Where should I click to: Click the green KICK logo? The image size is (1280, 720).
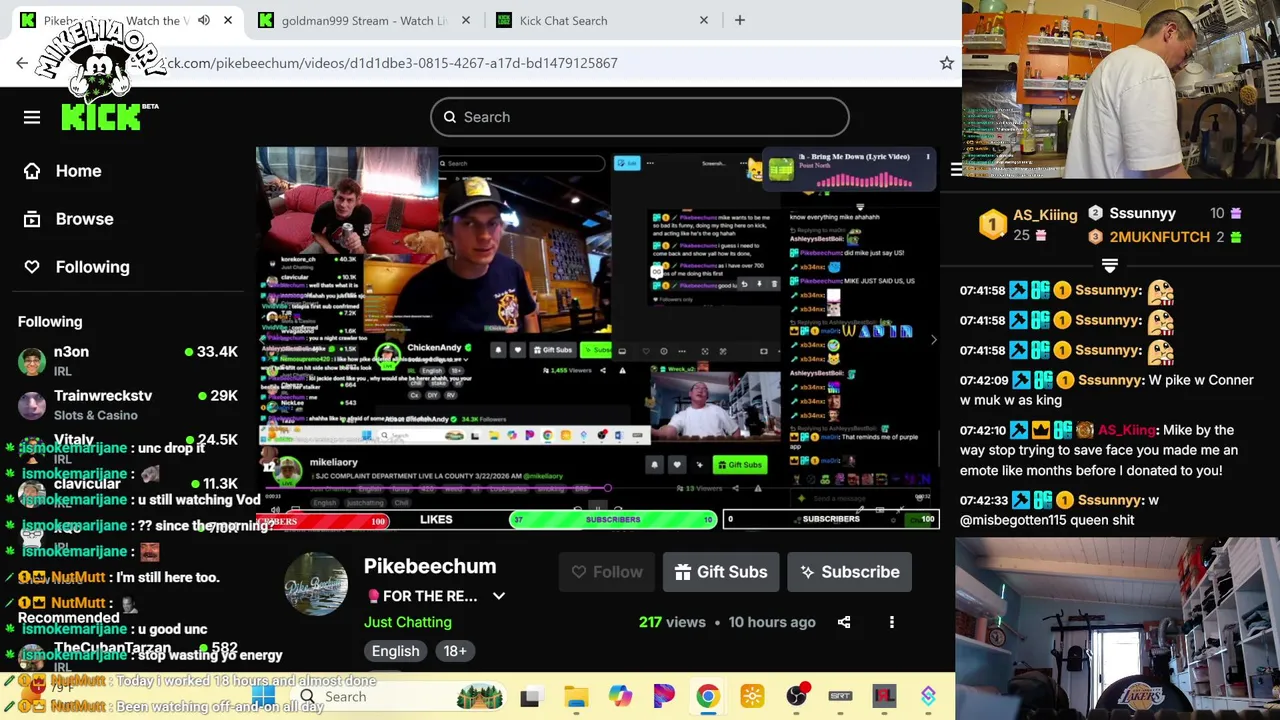(100, 117)
